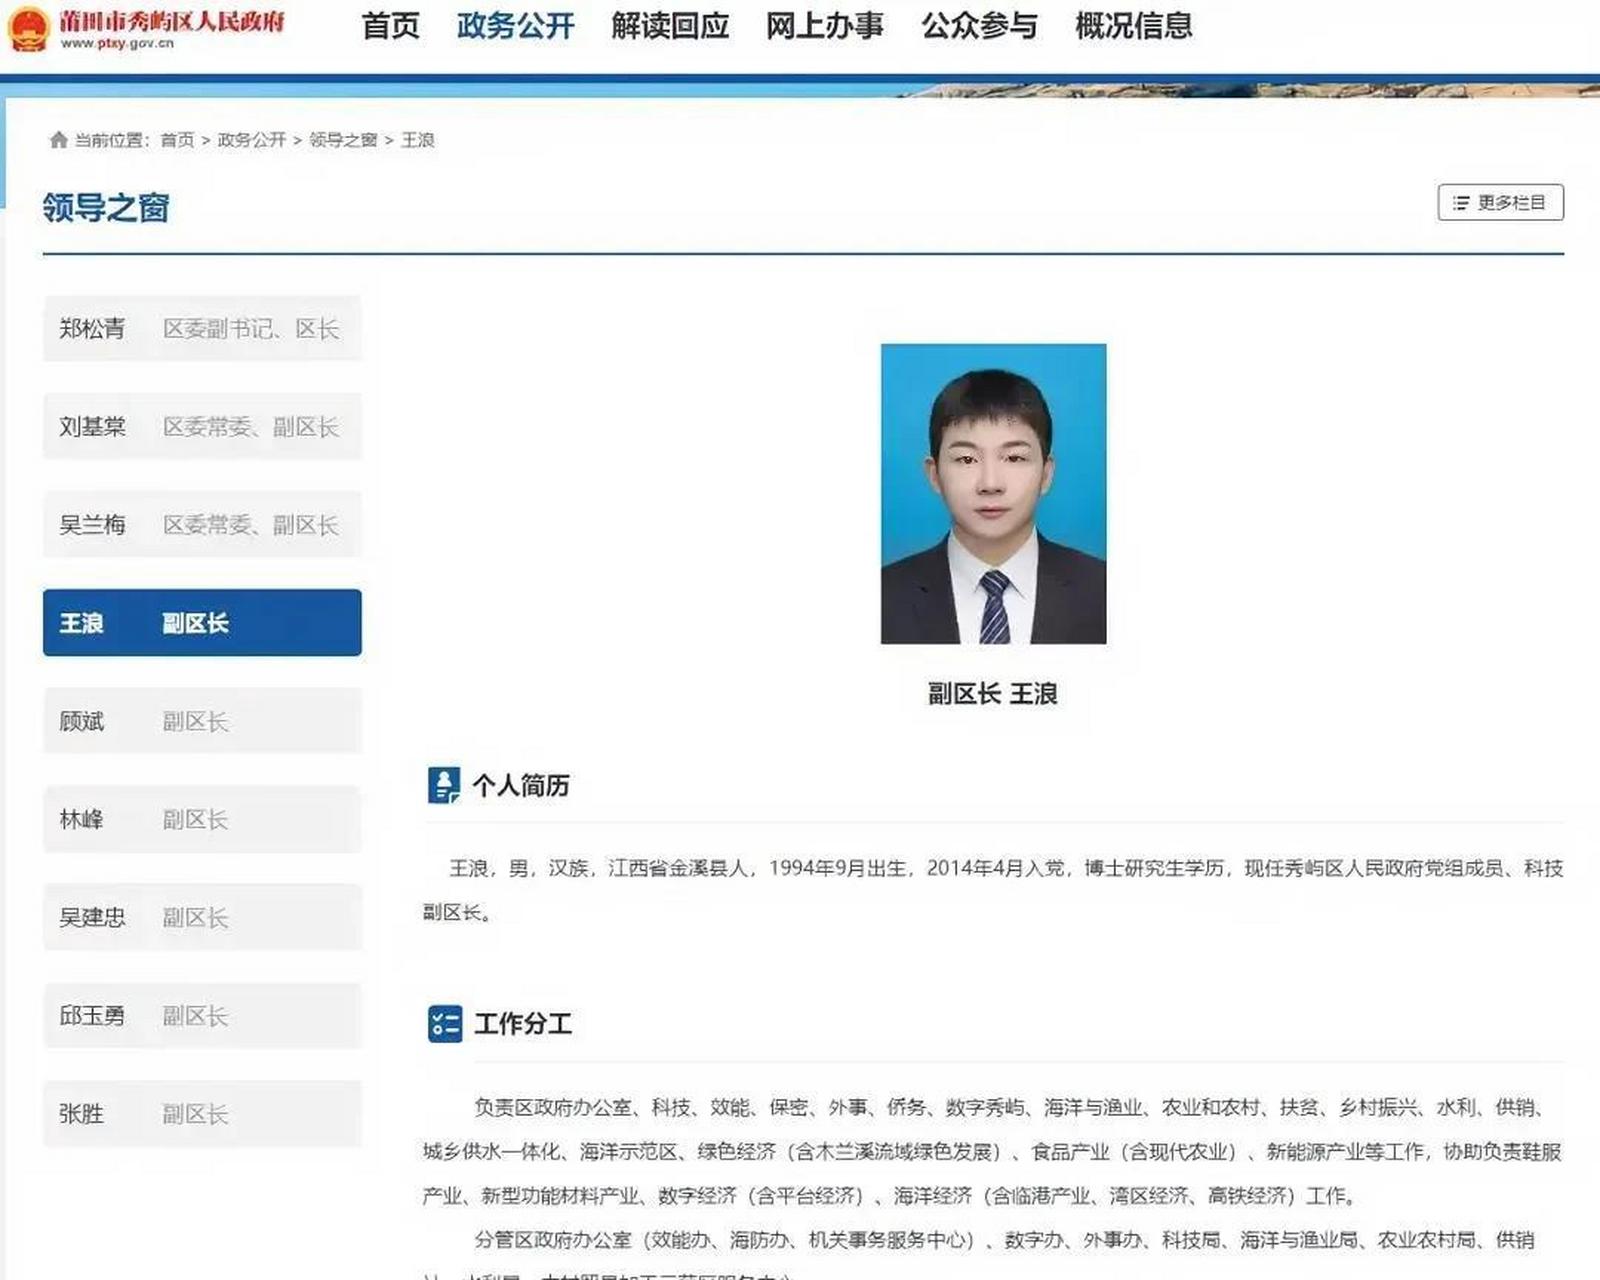Viewport: 1600px width, 1280px height.
Task: Click the checklist icon beside 工作分工
Action: click(446, 1024)
